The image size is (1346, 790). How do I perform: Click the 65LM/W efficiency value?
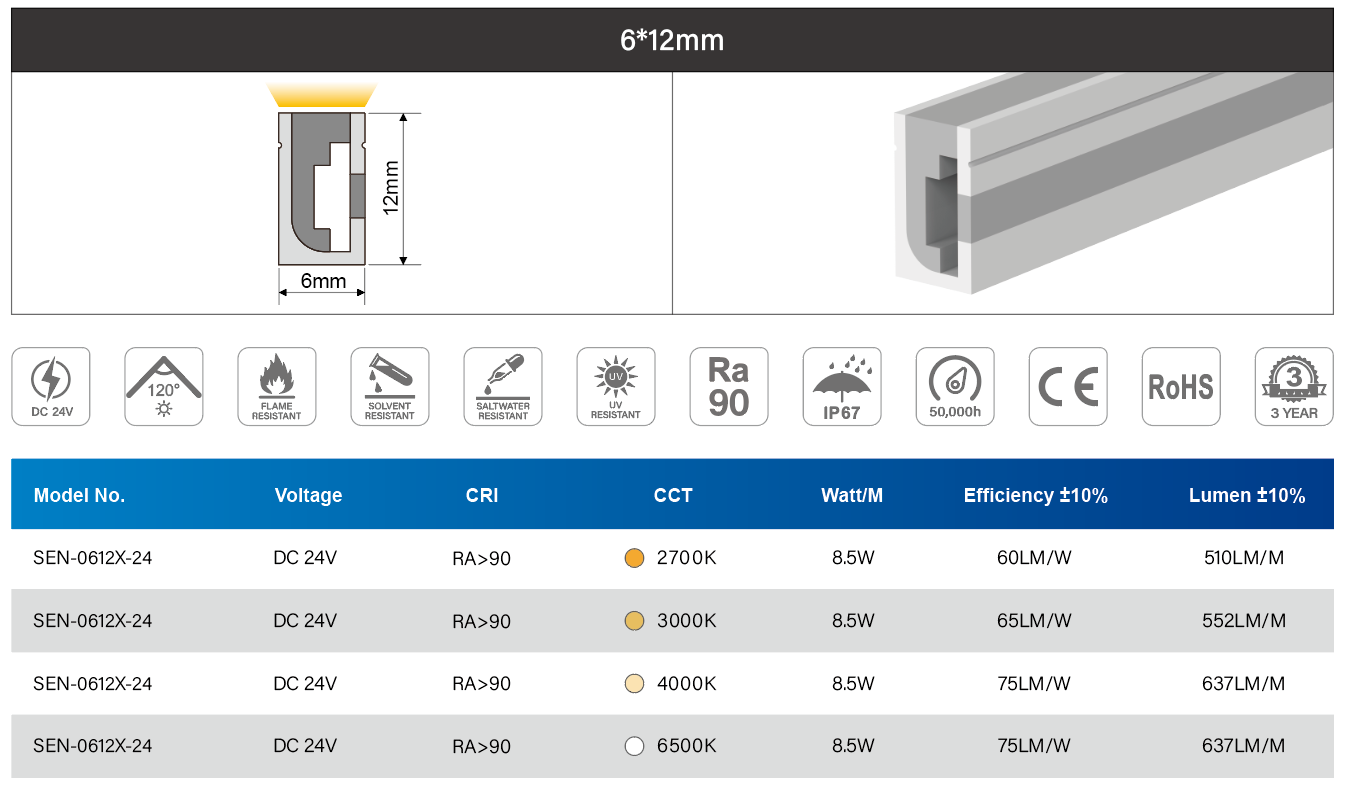[x=1034, y=621]
